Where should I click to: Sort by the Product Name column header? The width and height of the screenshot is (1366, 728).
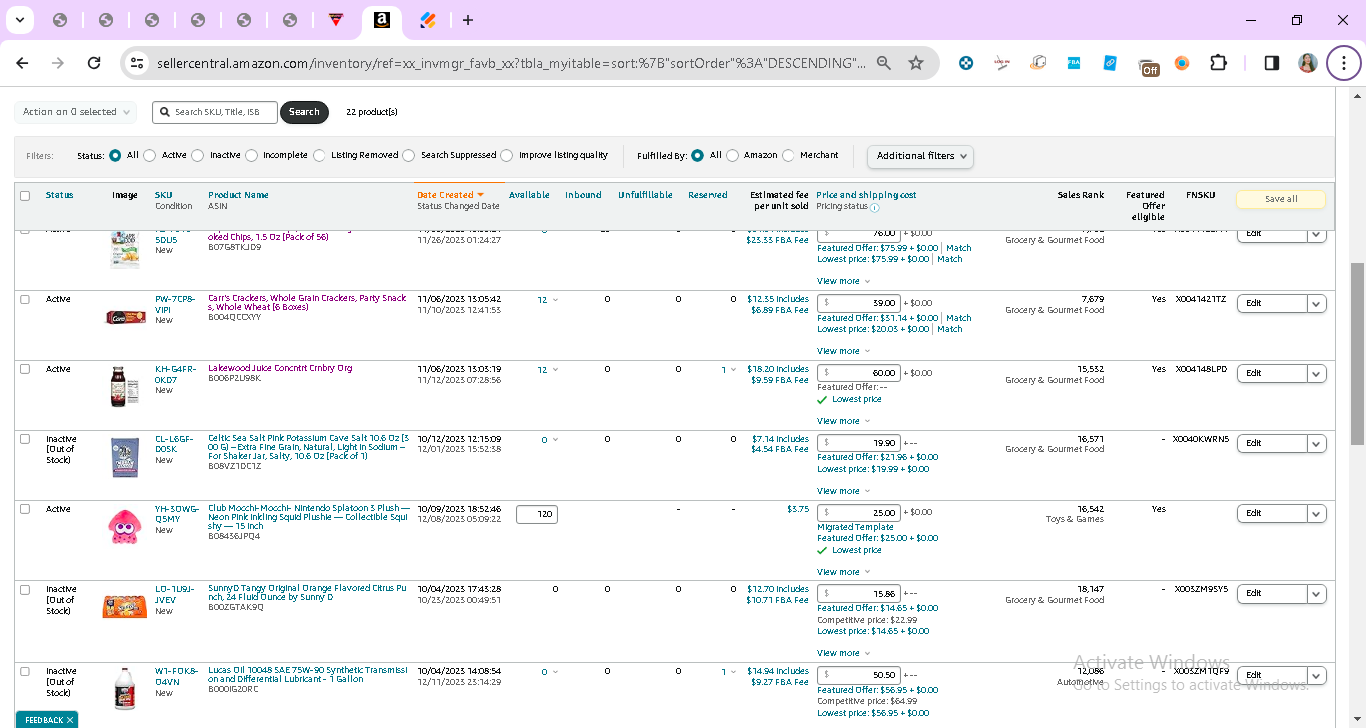pyautogui.click(x=238, y=195)
